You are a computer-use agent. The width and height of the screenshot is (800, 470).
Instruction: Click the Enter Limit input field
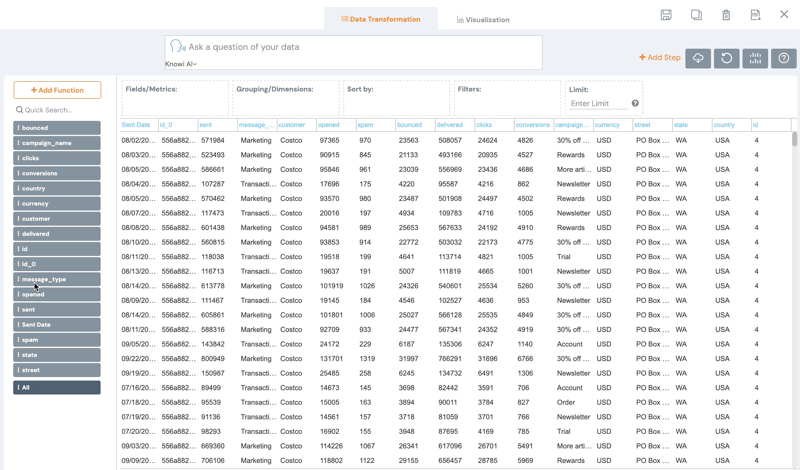pos(597,103)
